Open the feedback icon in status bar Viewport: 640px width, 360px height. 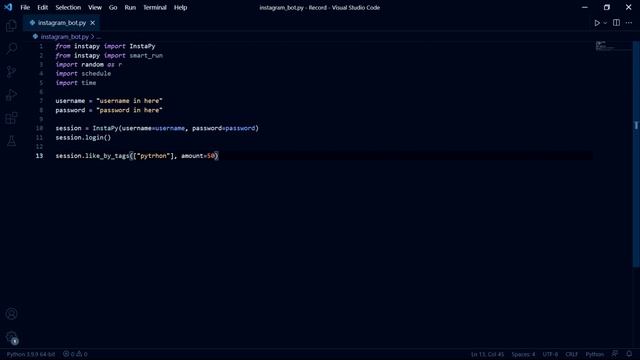pyautogui.click(x=615, y=354)
